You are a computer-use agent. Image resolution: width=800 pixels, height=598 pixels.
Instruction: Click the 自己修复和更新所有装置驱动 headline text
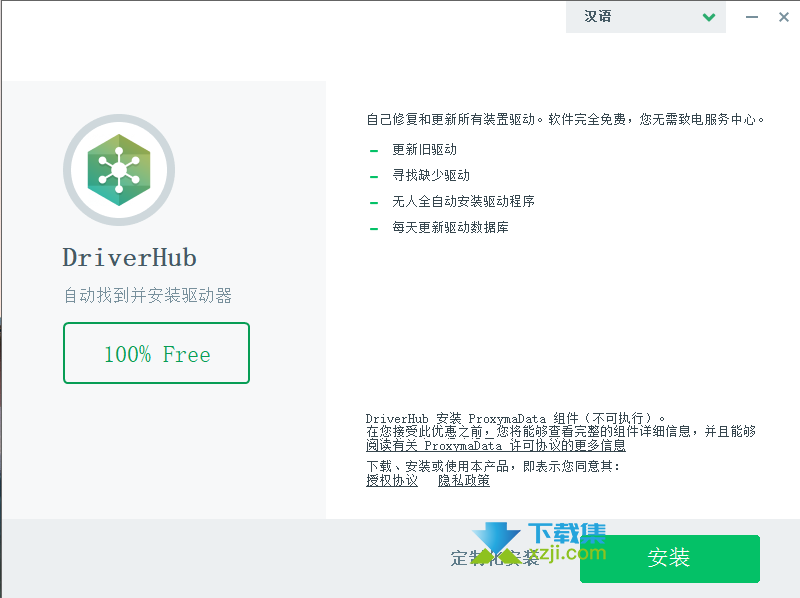565,119
